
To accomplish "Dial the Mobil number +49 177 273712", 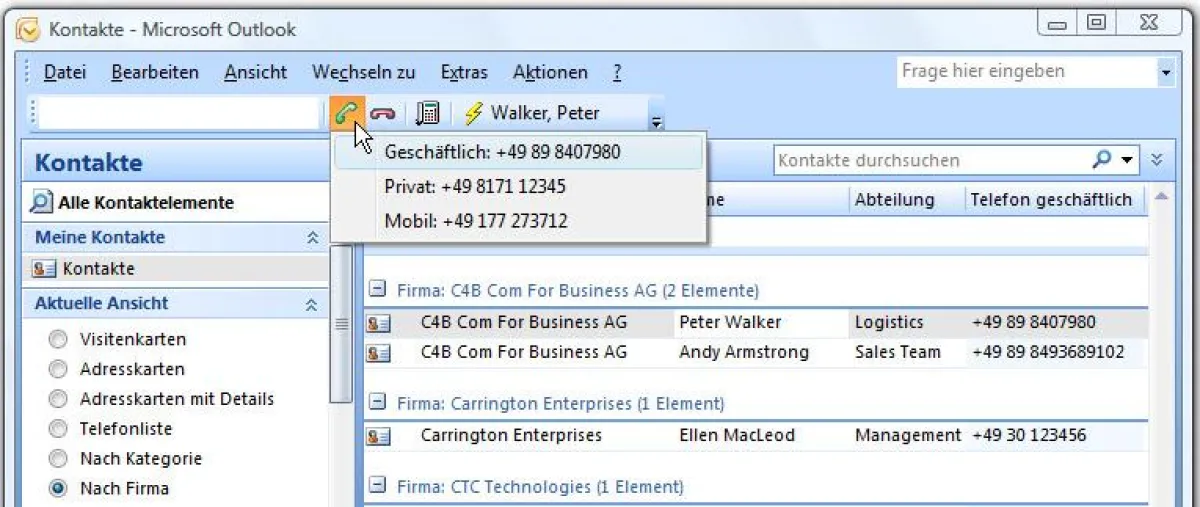I will tap(519, 221).
